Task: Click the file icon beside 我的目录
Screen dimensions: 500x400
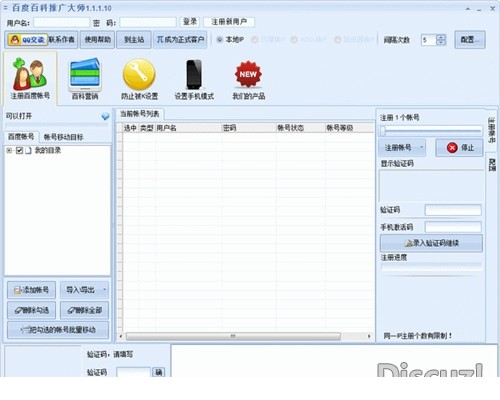Action: (28, 151)
